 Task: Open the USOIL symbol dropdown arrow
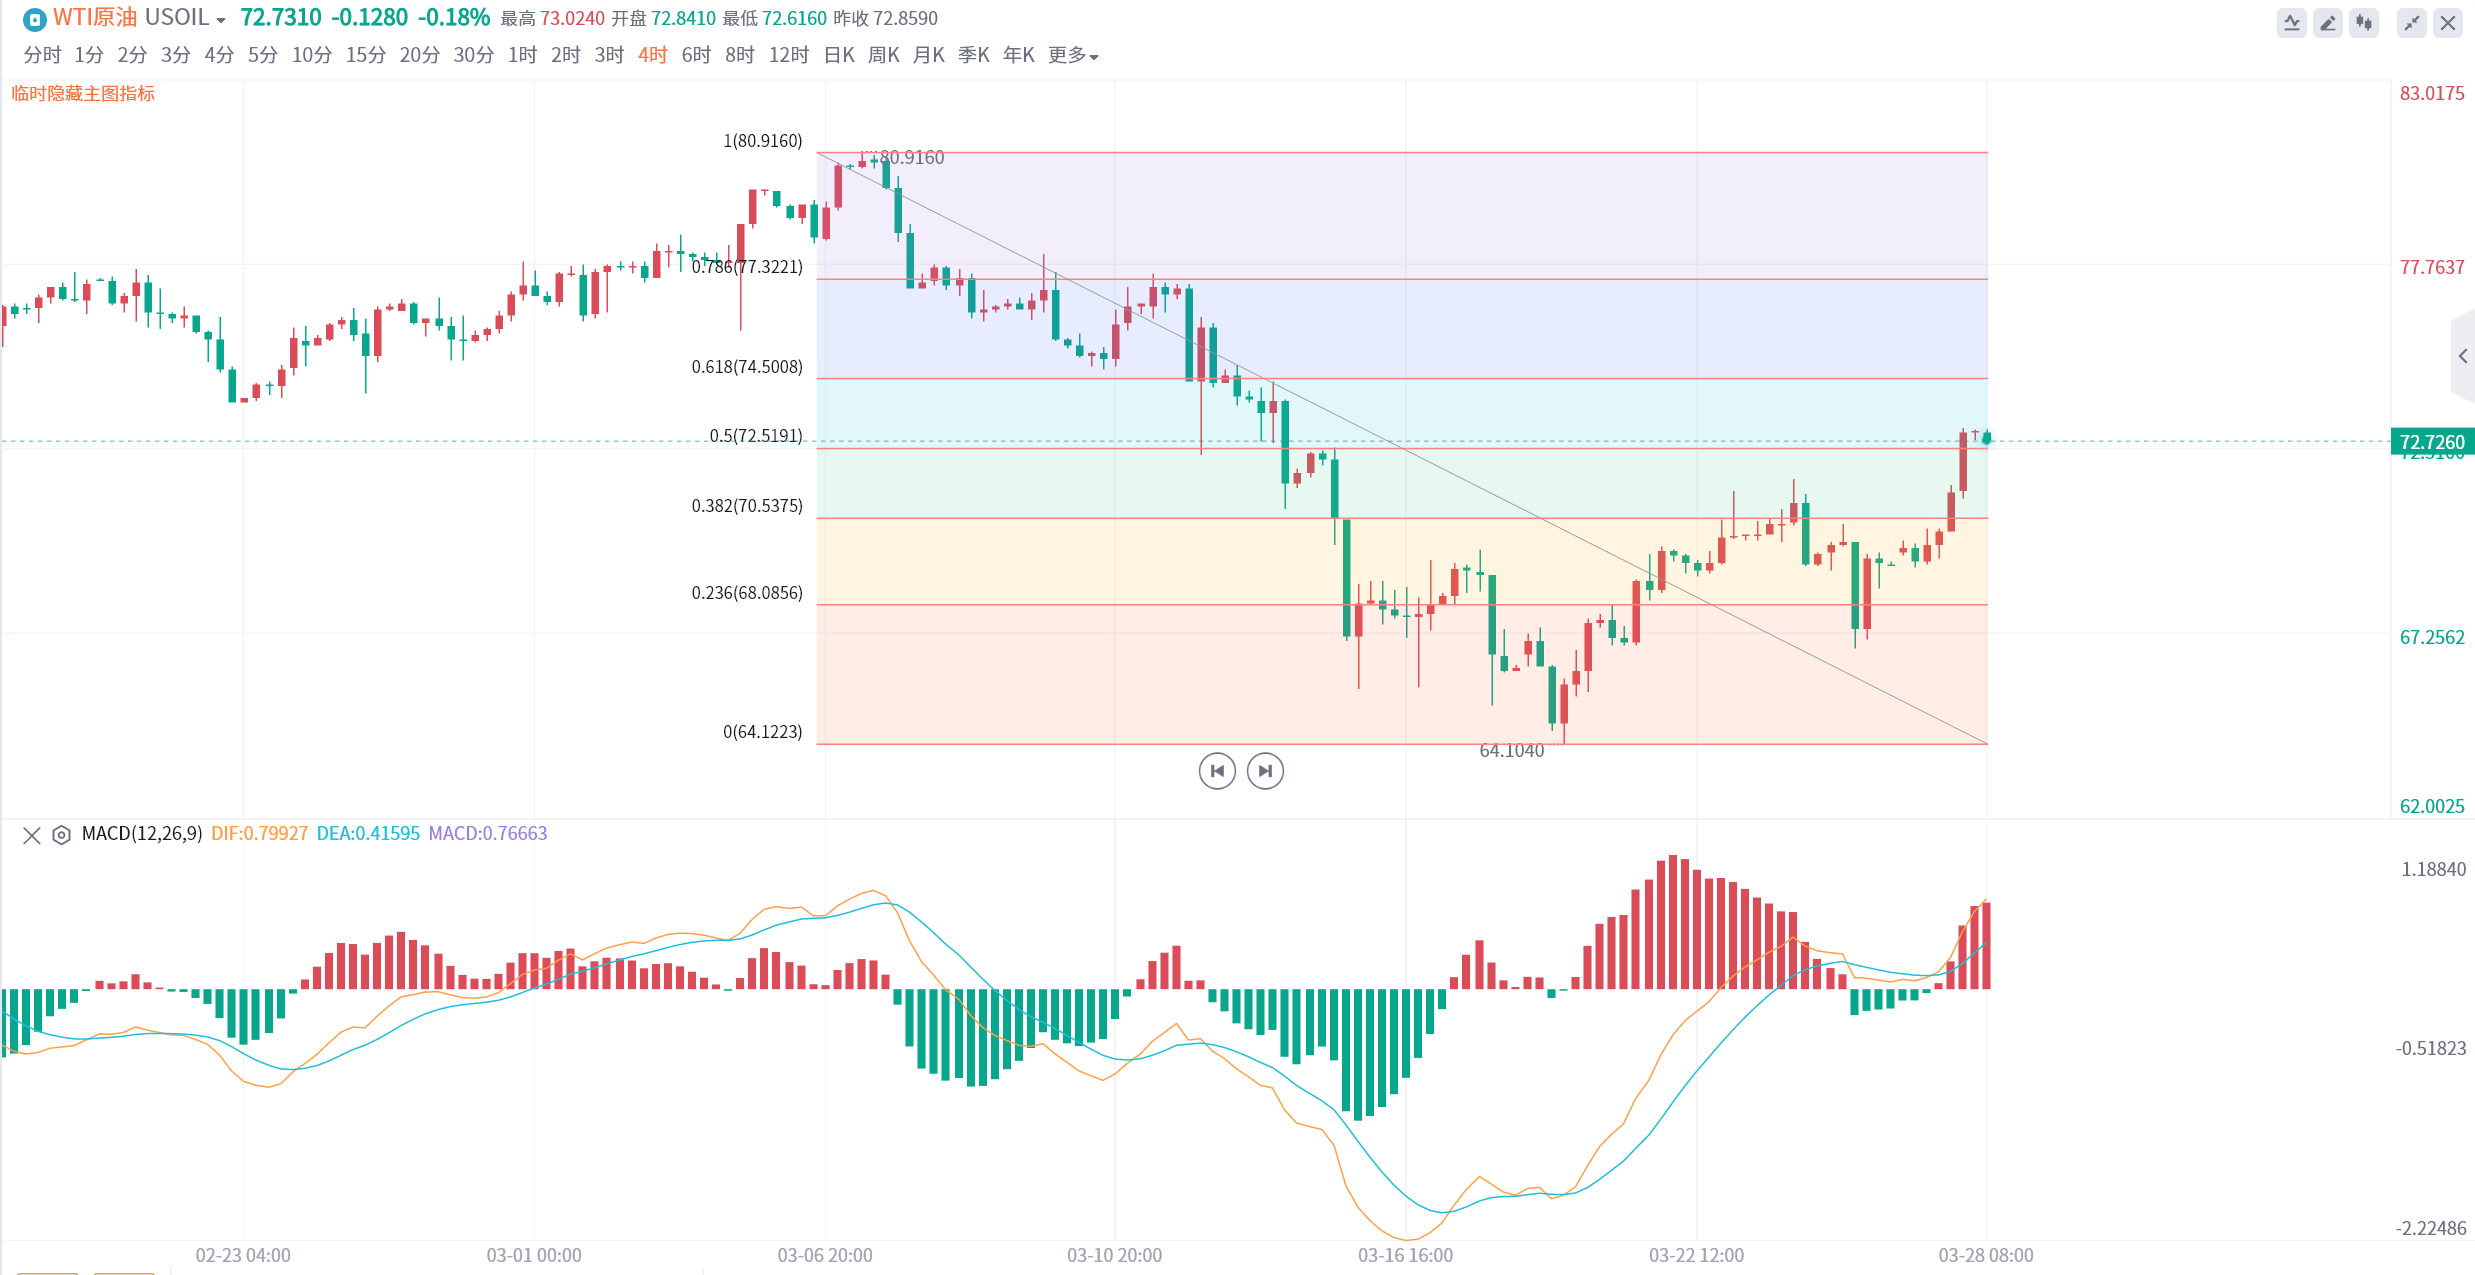click(221, 21)
